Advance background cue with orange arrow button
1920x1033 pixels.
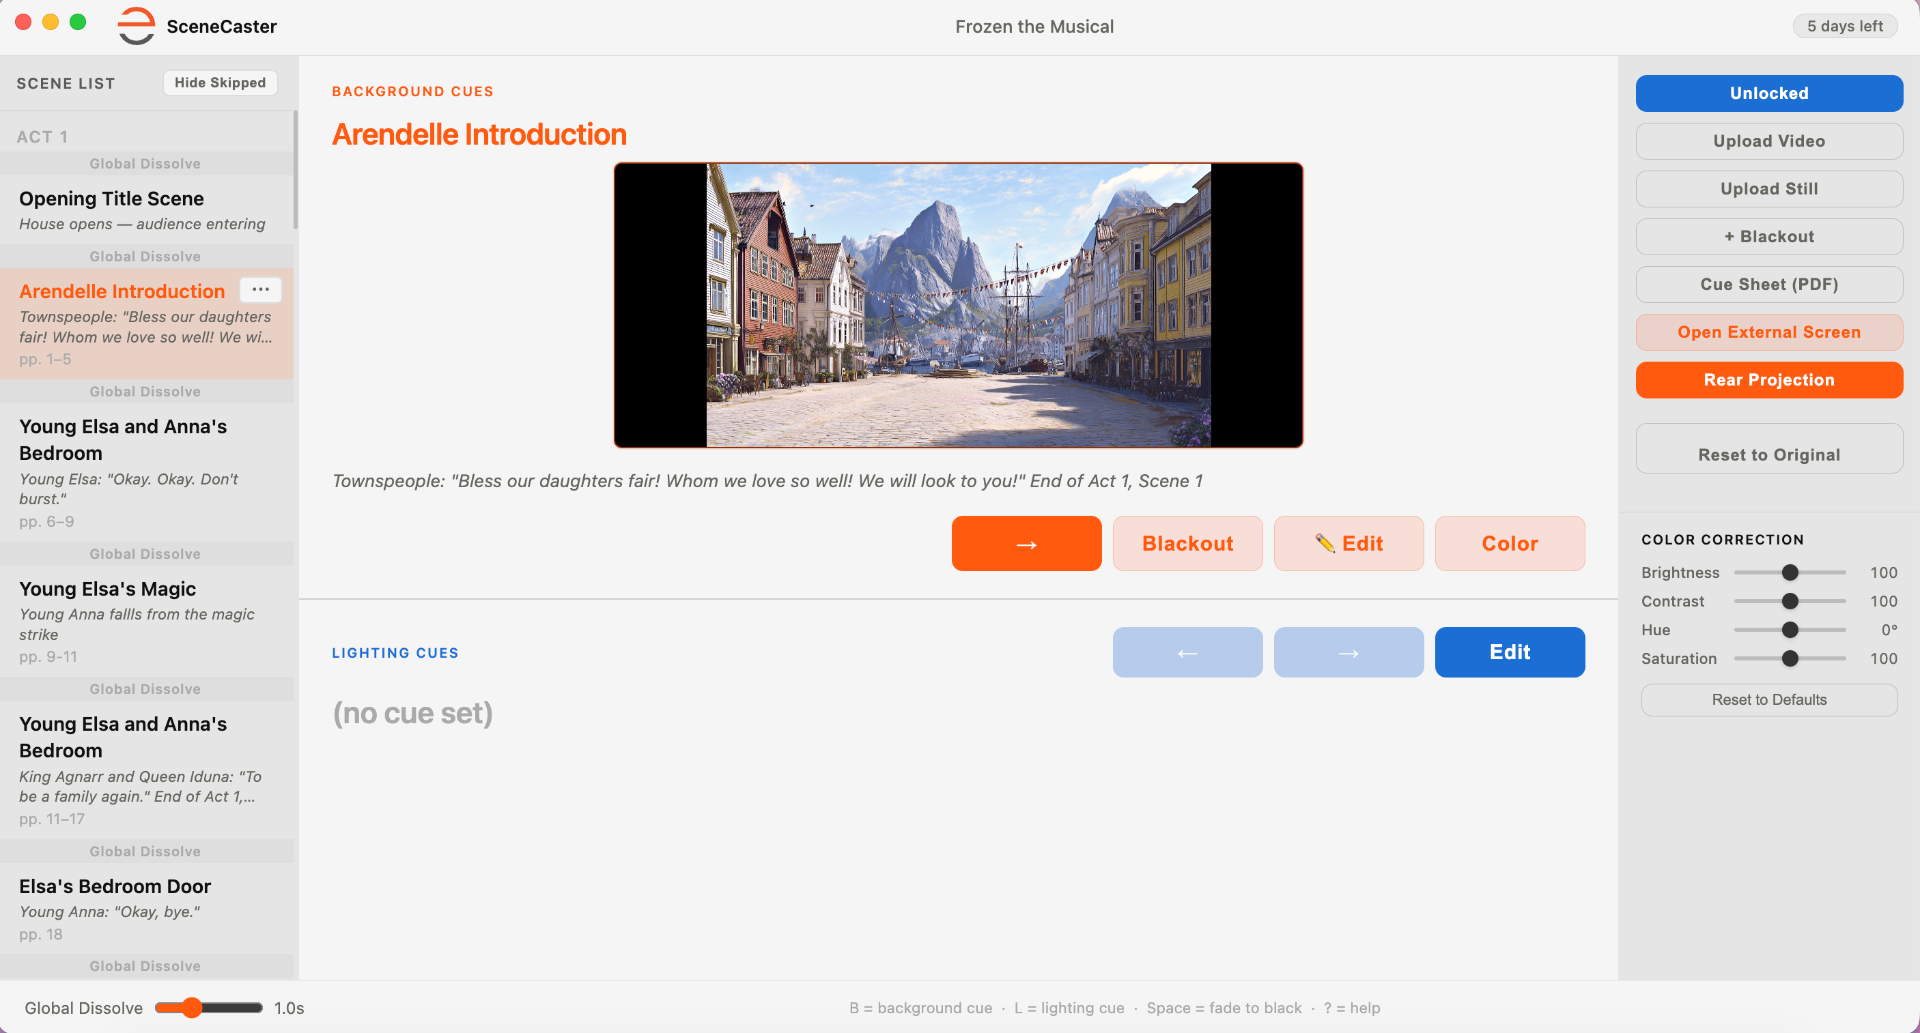(1026, 544)
